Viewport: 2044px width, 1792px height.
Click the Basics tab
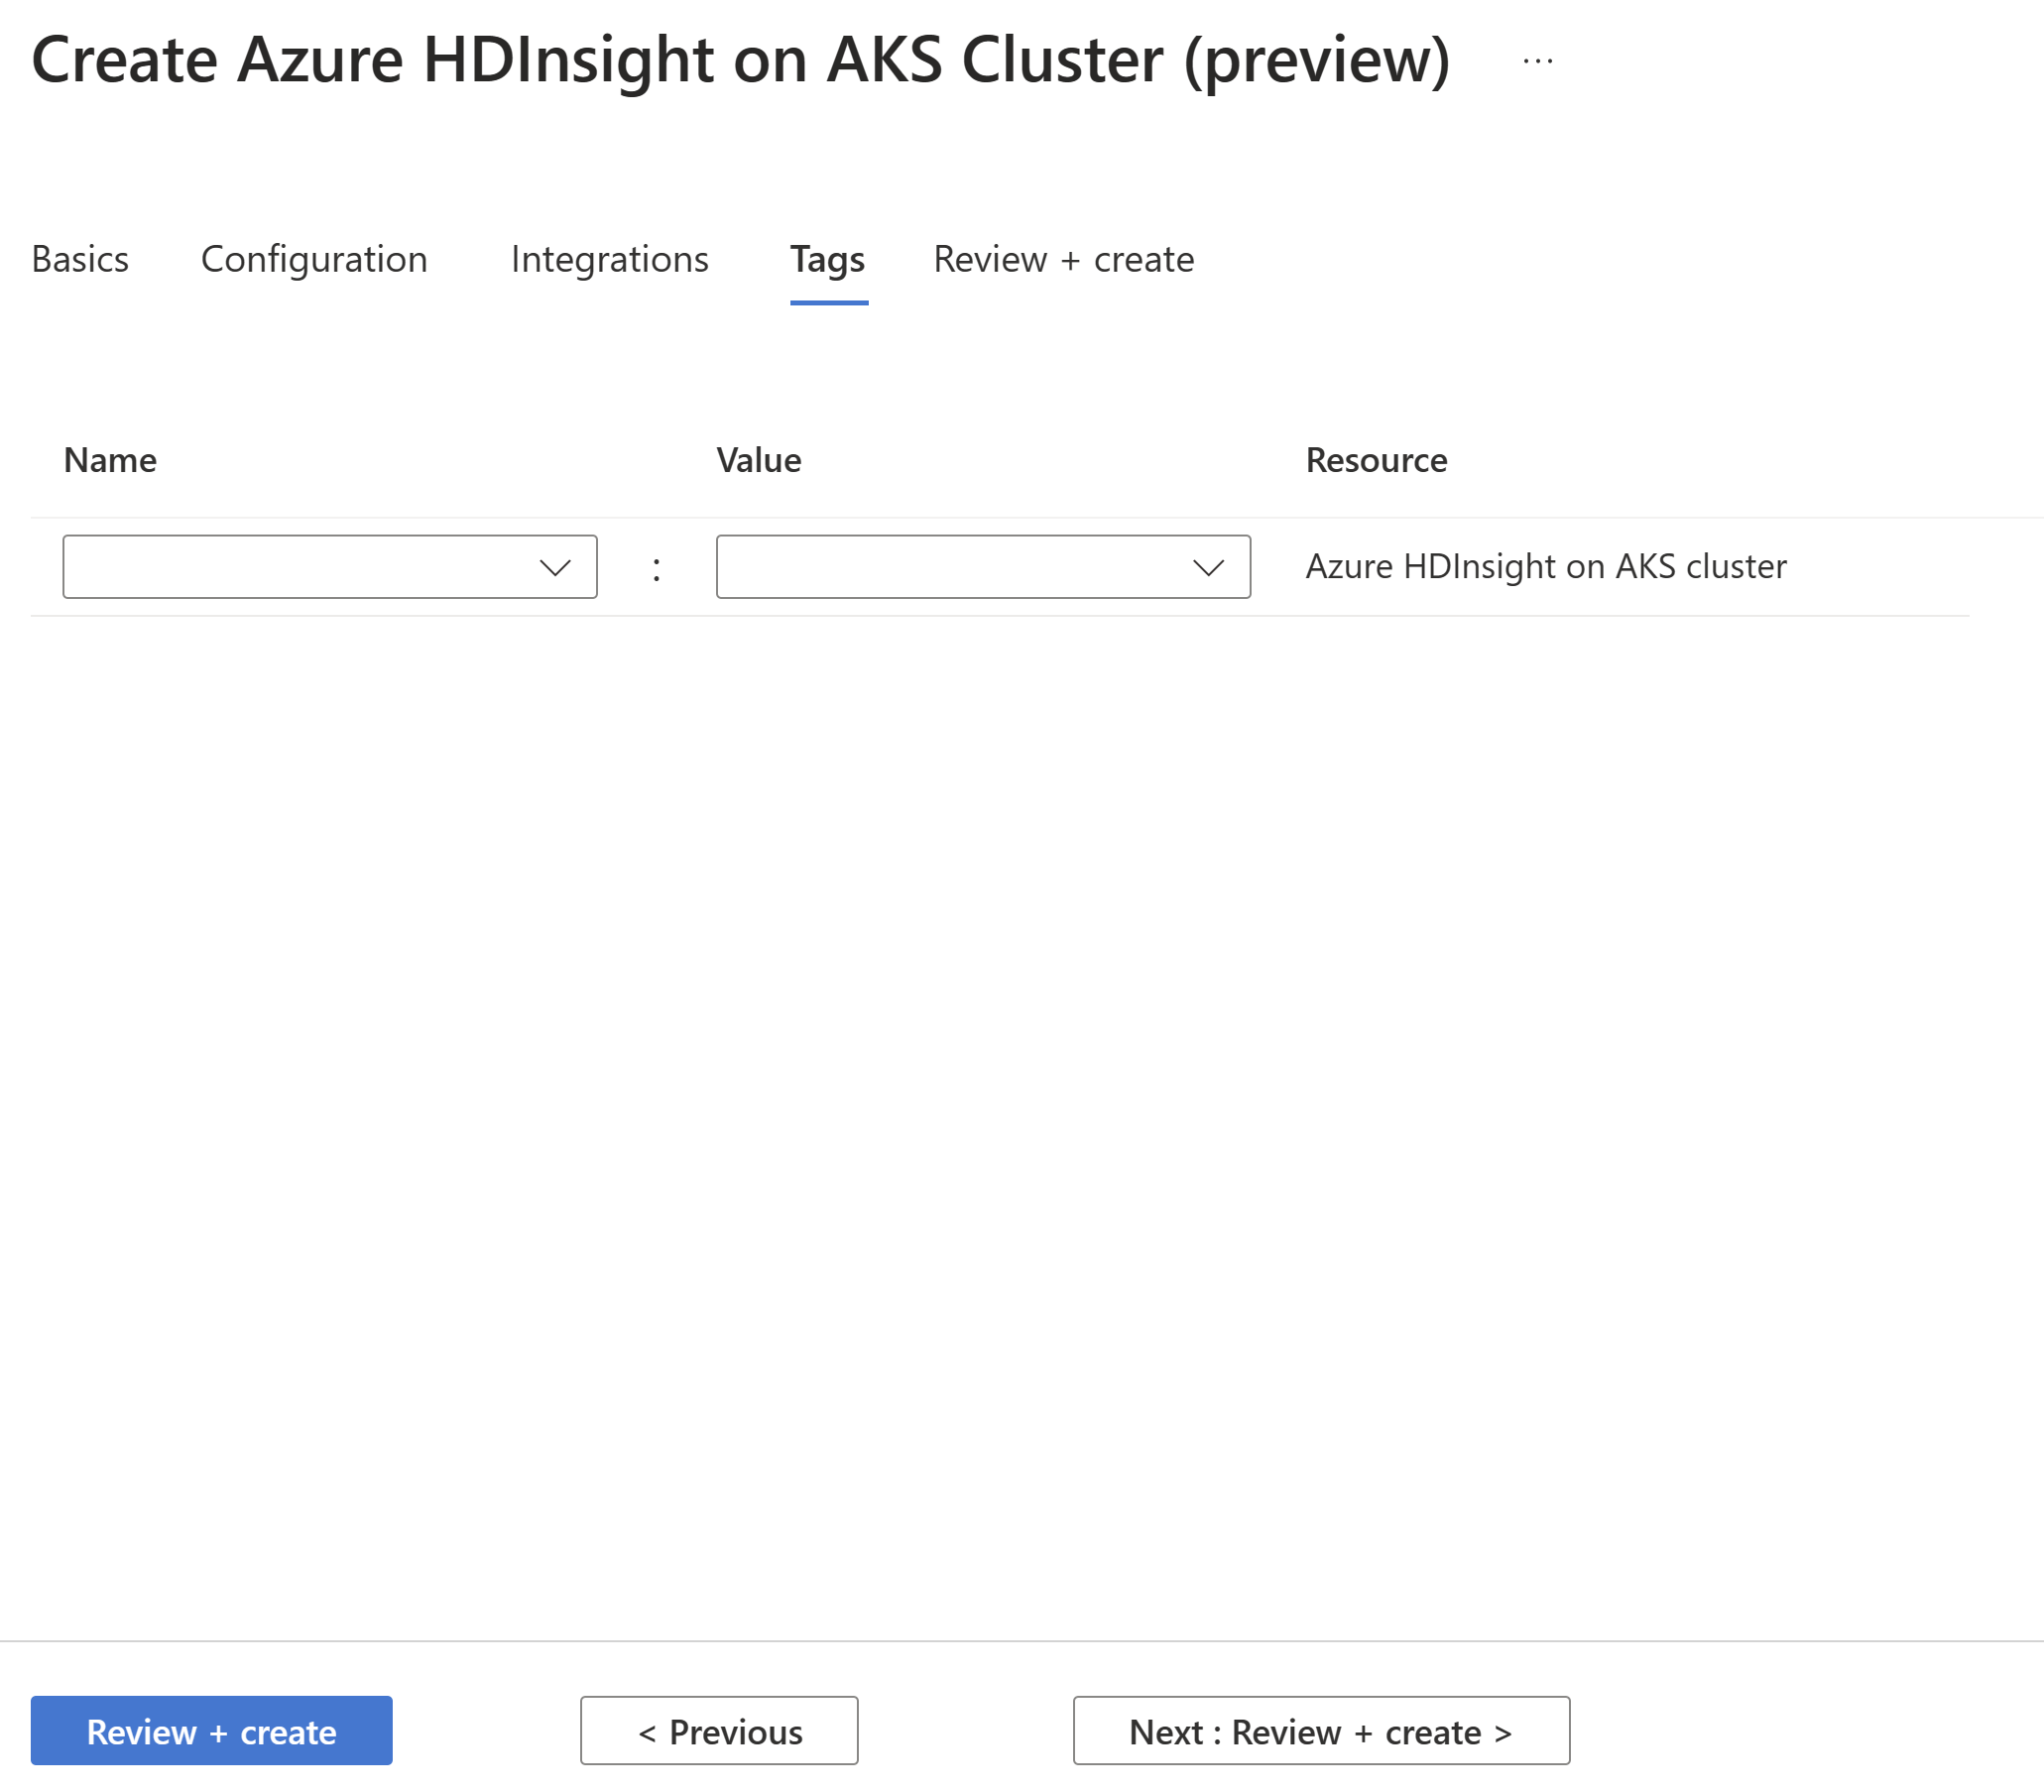coord(78,257)
